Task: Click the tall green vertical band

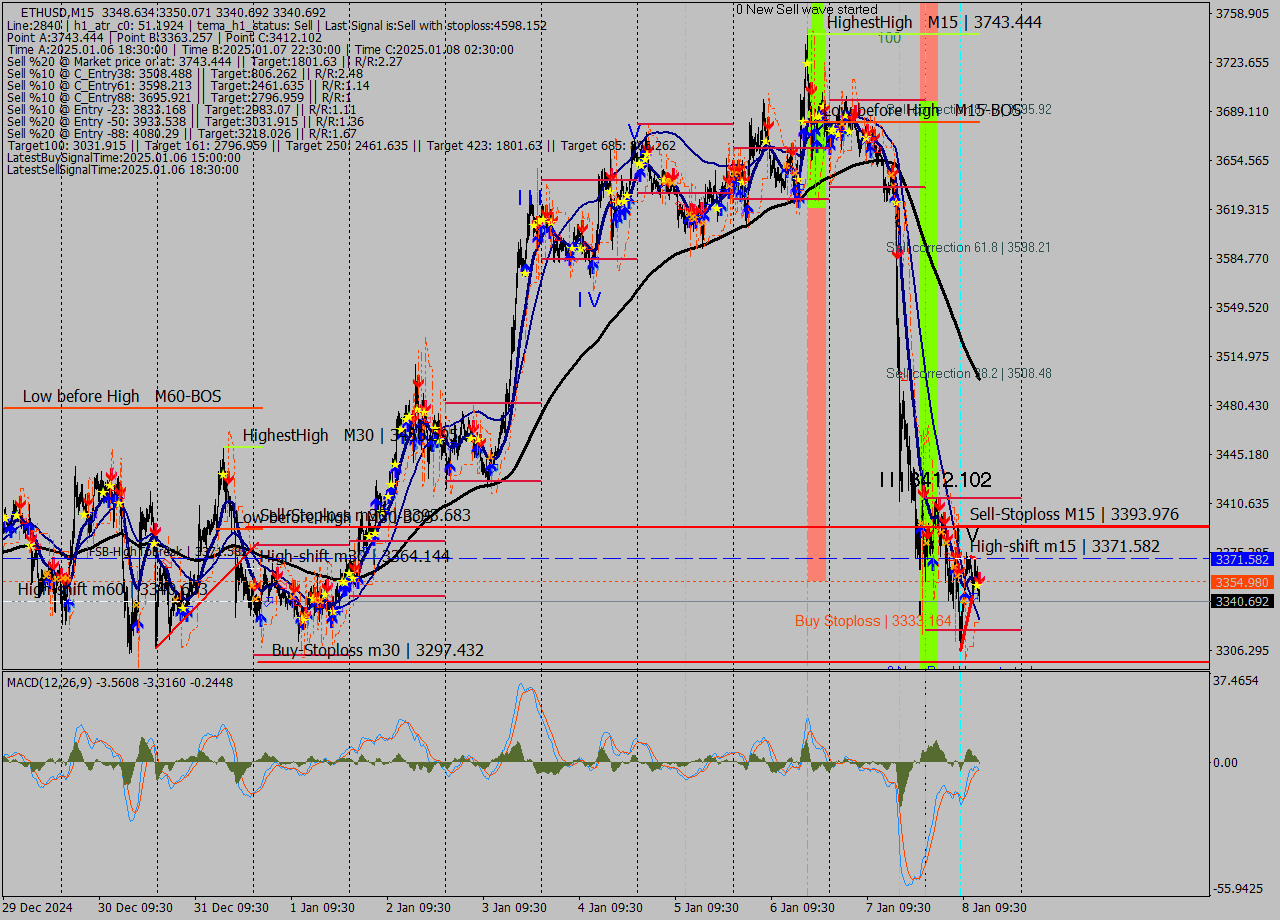Action: [928, 300]
